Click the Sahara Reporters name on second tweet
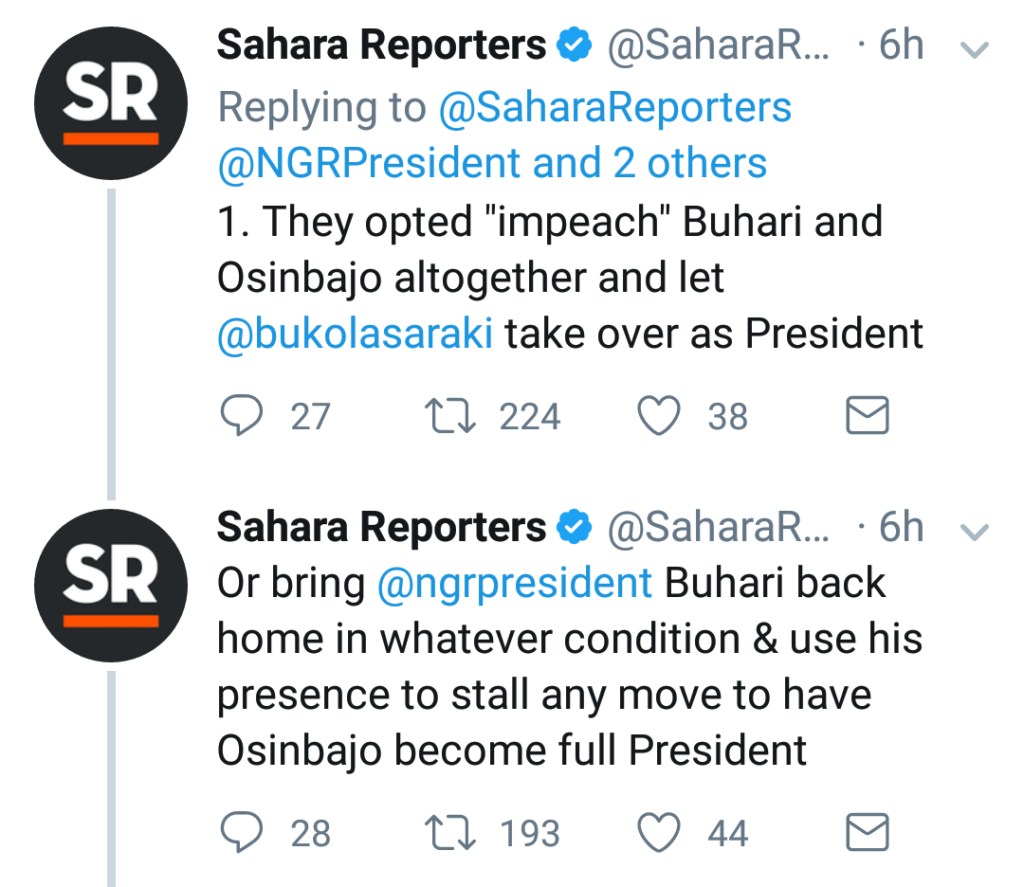 tap(382, 527)
